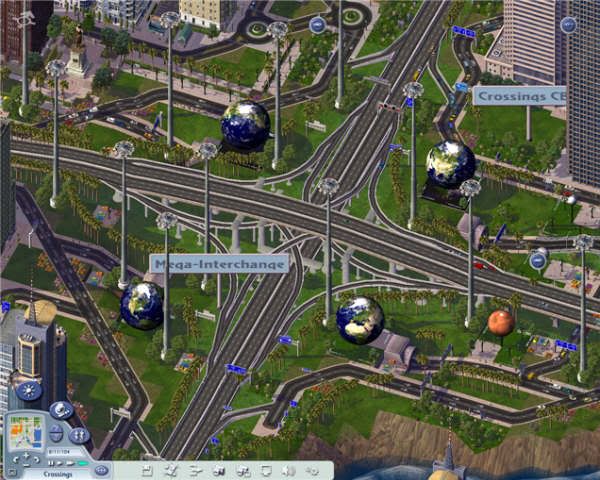Click the Crossings CB sign label
The width and height of the screenshot is (600, 480).
(519, 96)
